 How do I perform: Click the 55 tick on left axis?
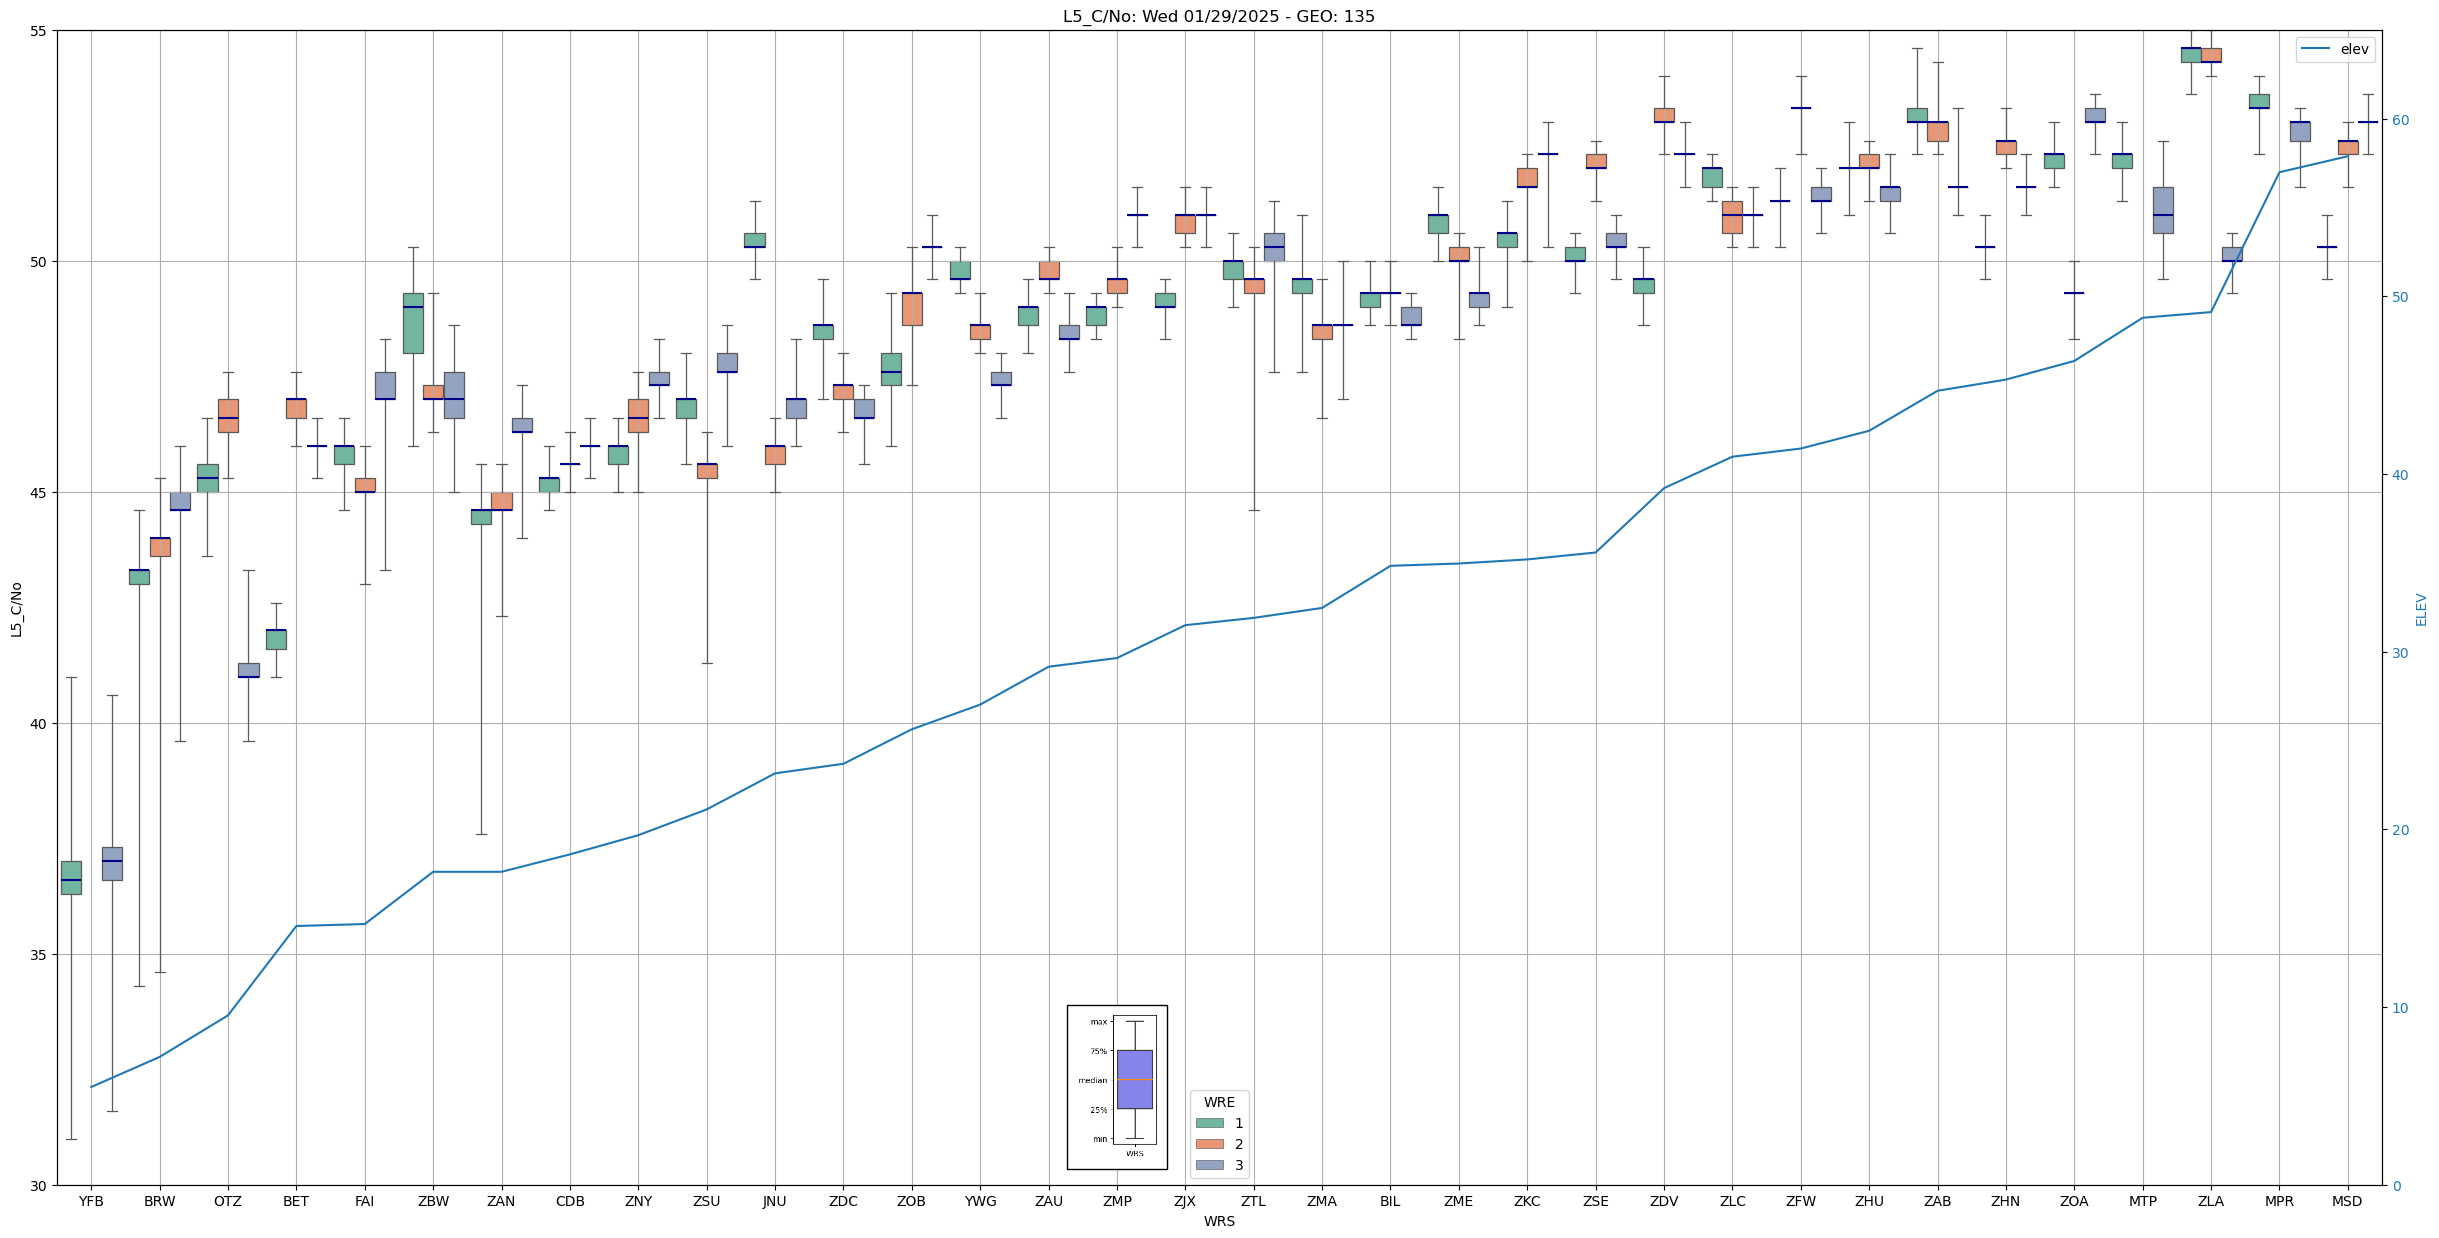pyautogui.click(x=39, y=31)
